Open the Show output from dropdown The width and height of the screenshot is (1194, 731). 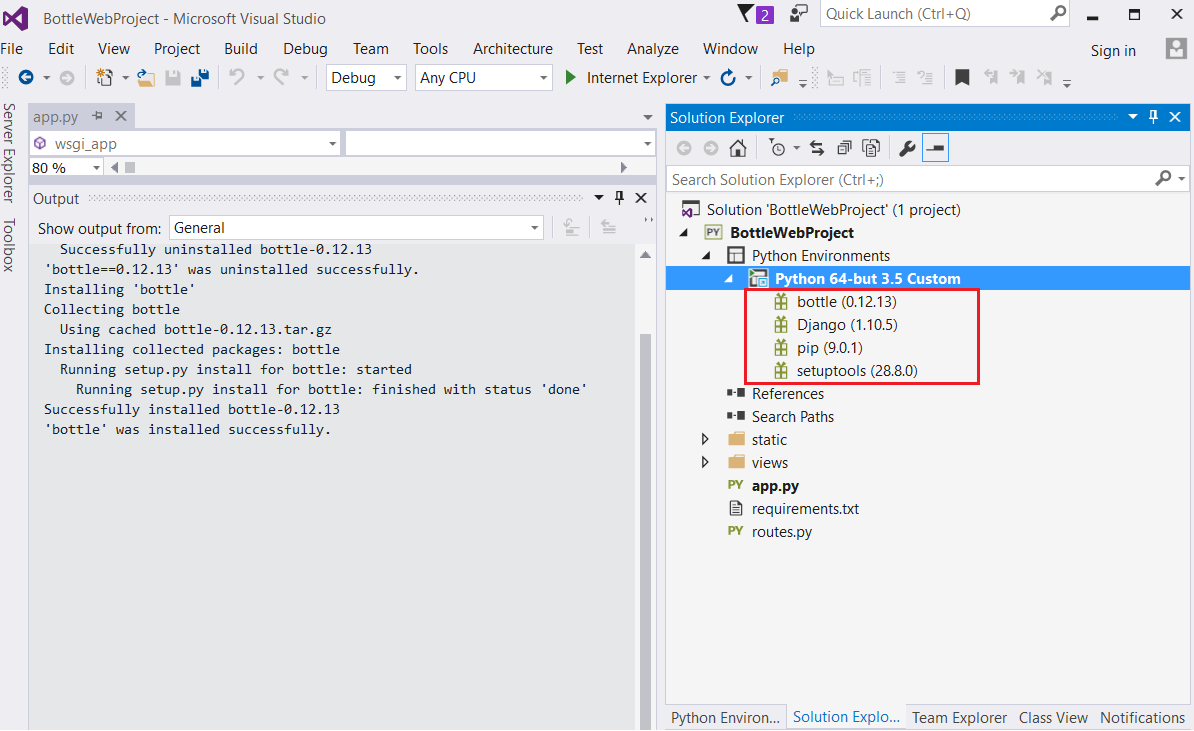[534, 226]
